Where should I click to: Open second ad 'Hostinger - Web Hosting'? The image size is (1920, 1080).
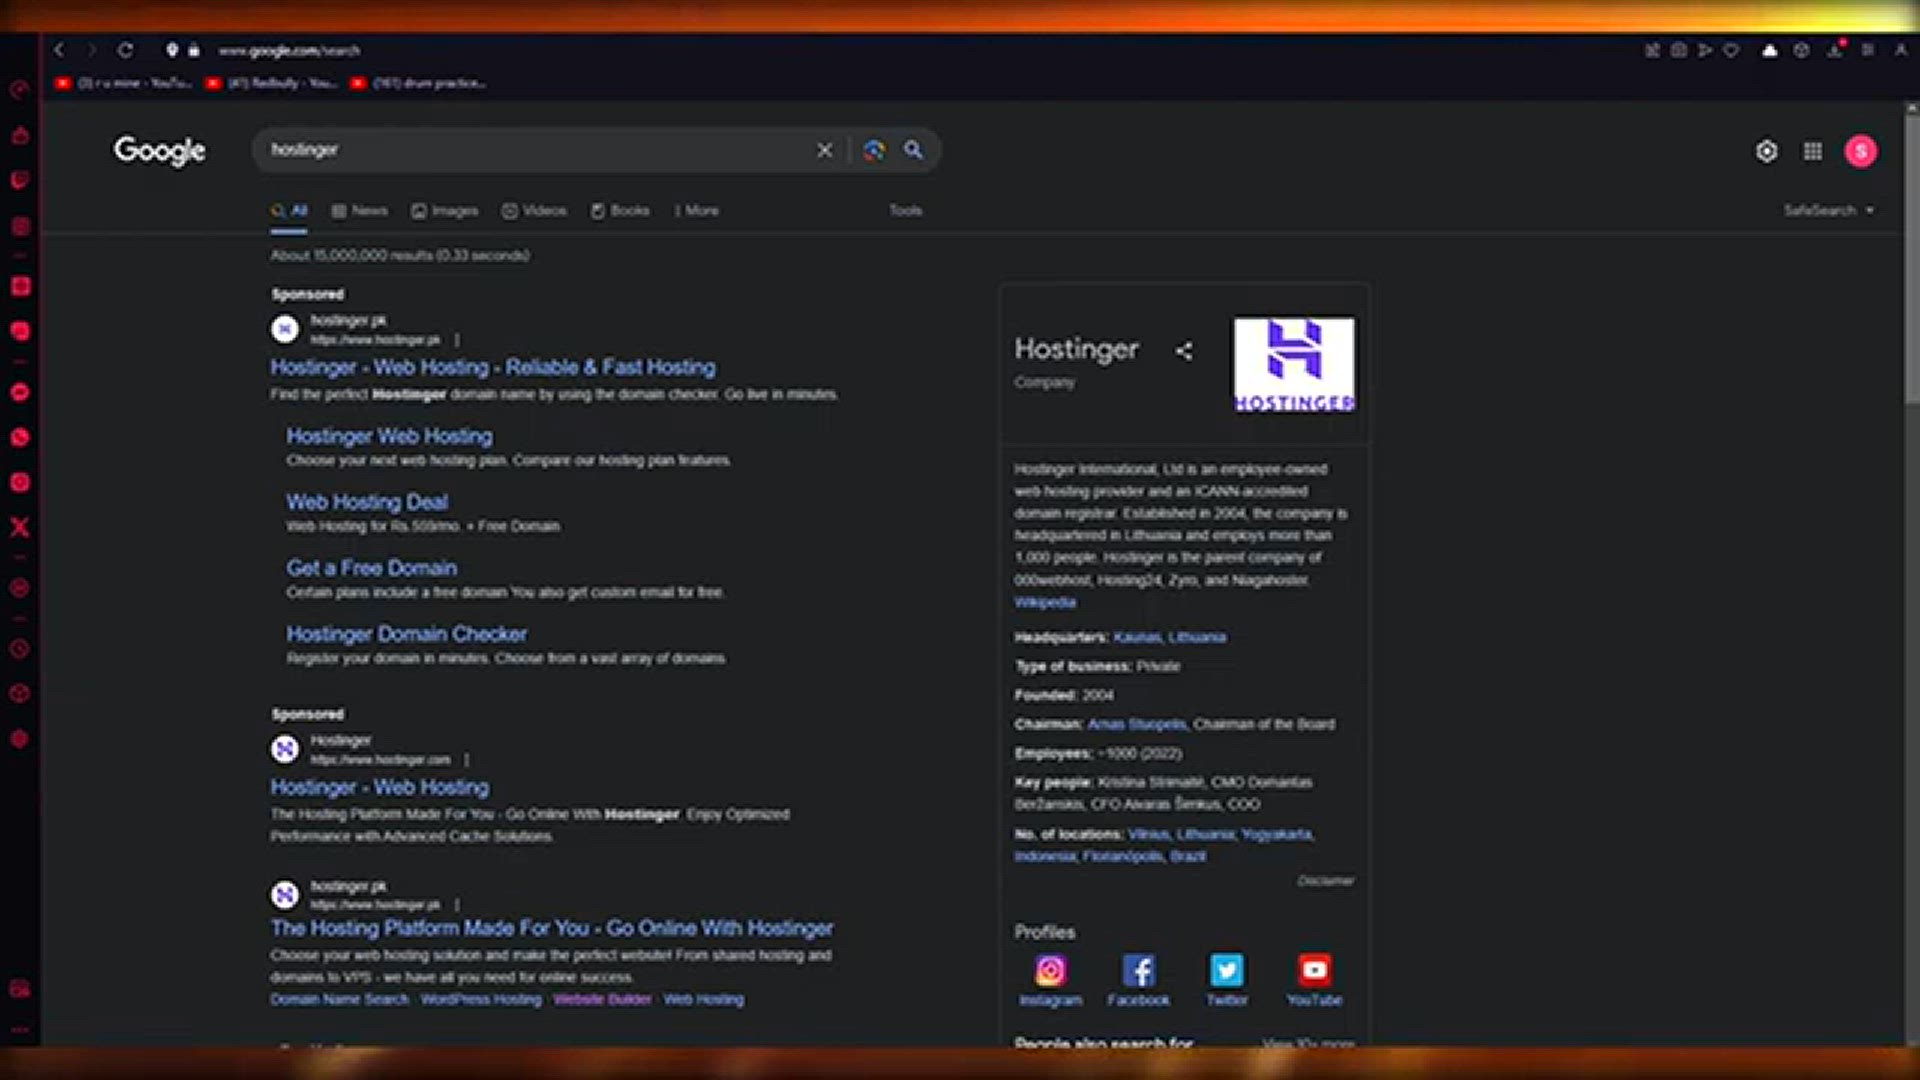click(380, 787)
